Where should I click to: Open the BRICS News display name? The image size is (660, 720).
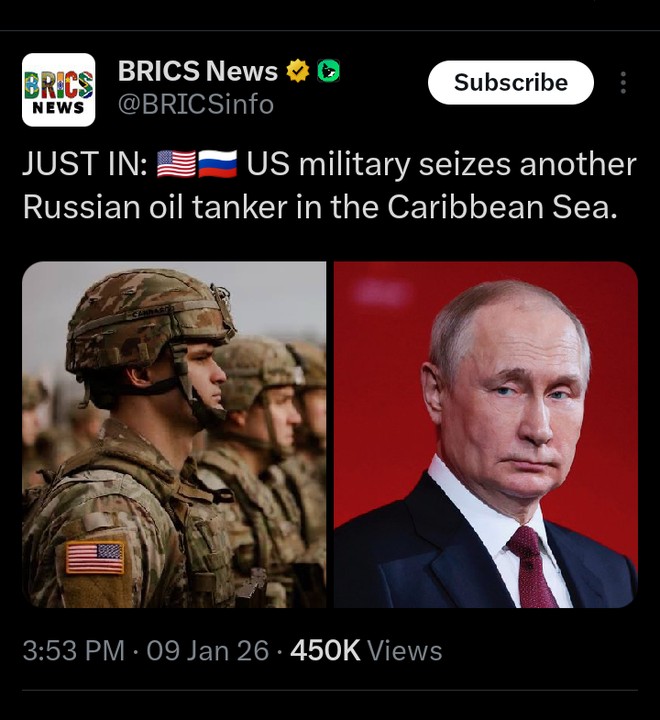pos(198,71)
